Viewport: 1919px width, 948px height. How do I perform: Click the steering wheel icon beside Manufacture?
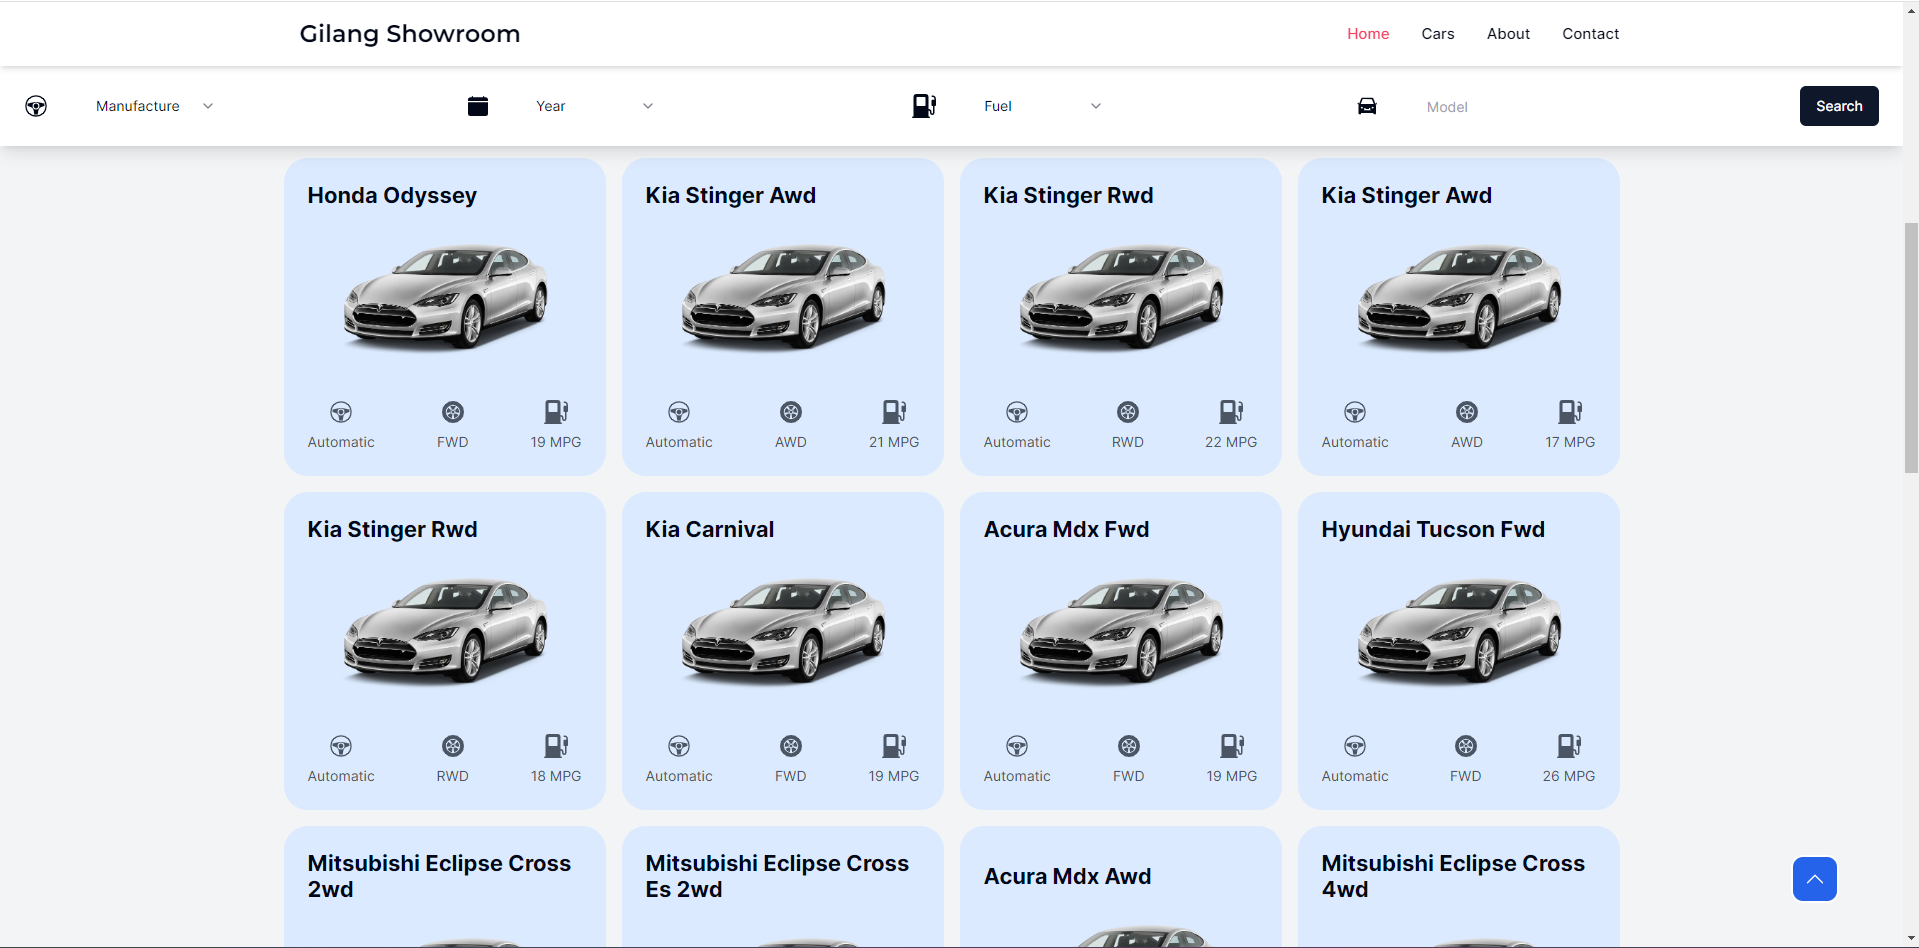click(36, 106)
